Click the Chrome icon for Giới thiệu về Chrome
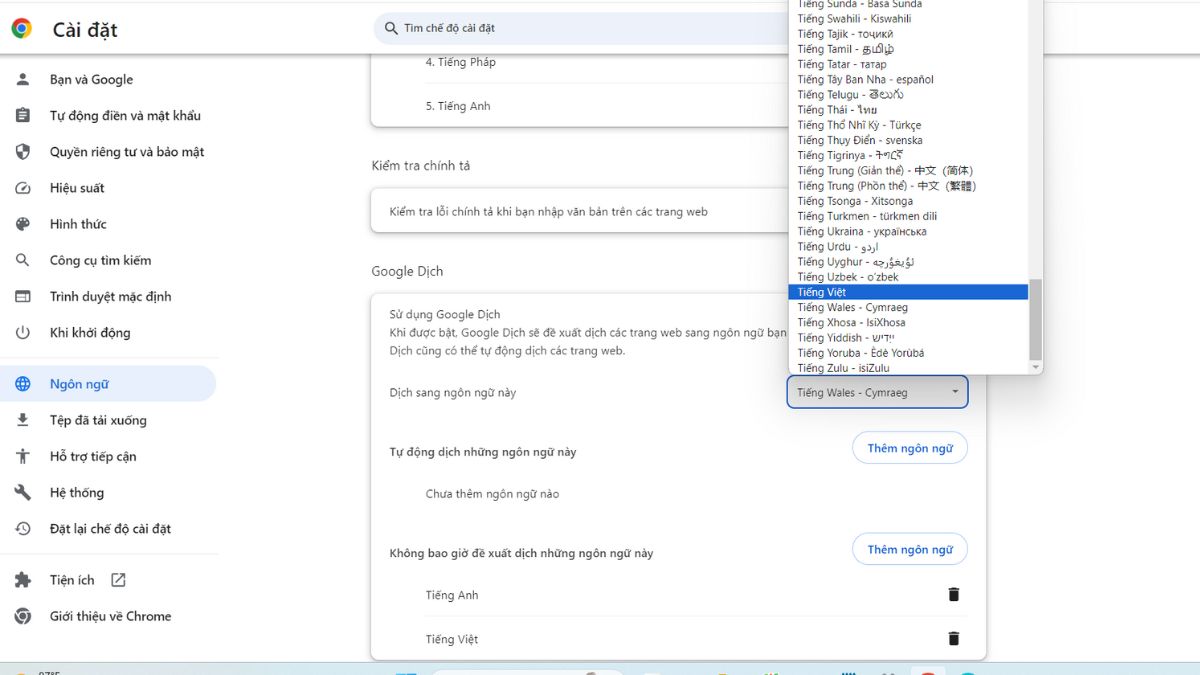The height and width of the screenshot is (675, 1200). click(23, 616)
